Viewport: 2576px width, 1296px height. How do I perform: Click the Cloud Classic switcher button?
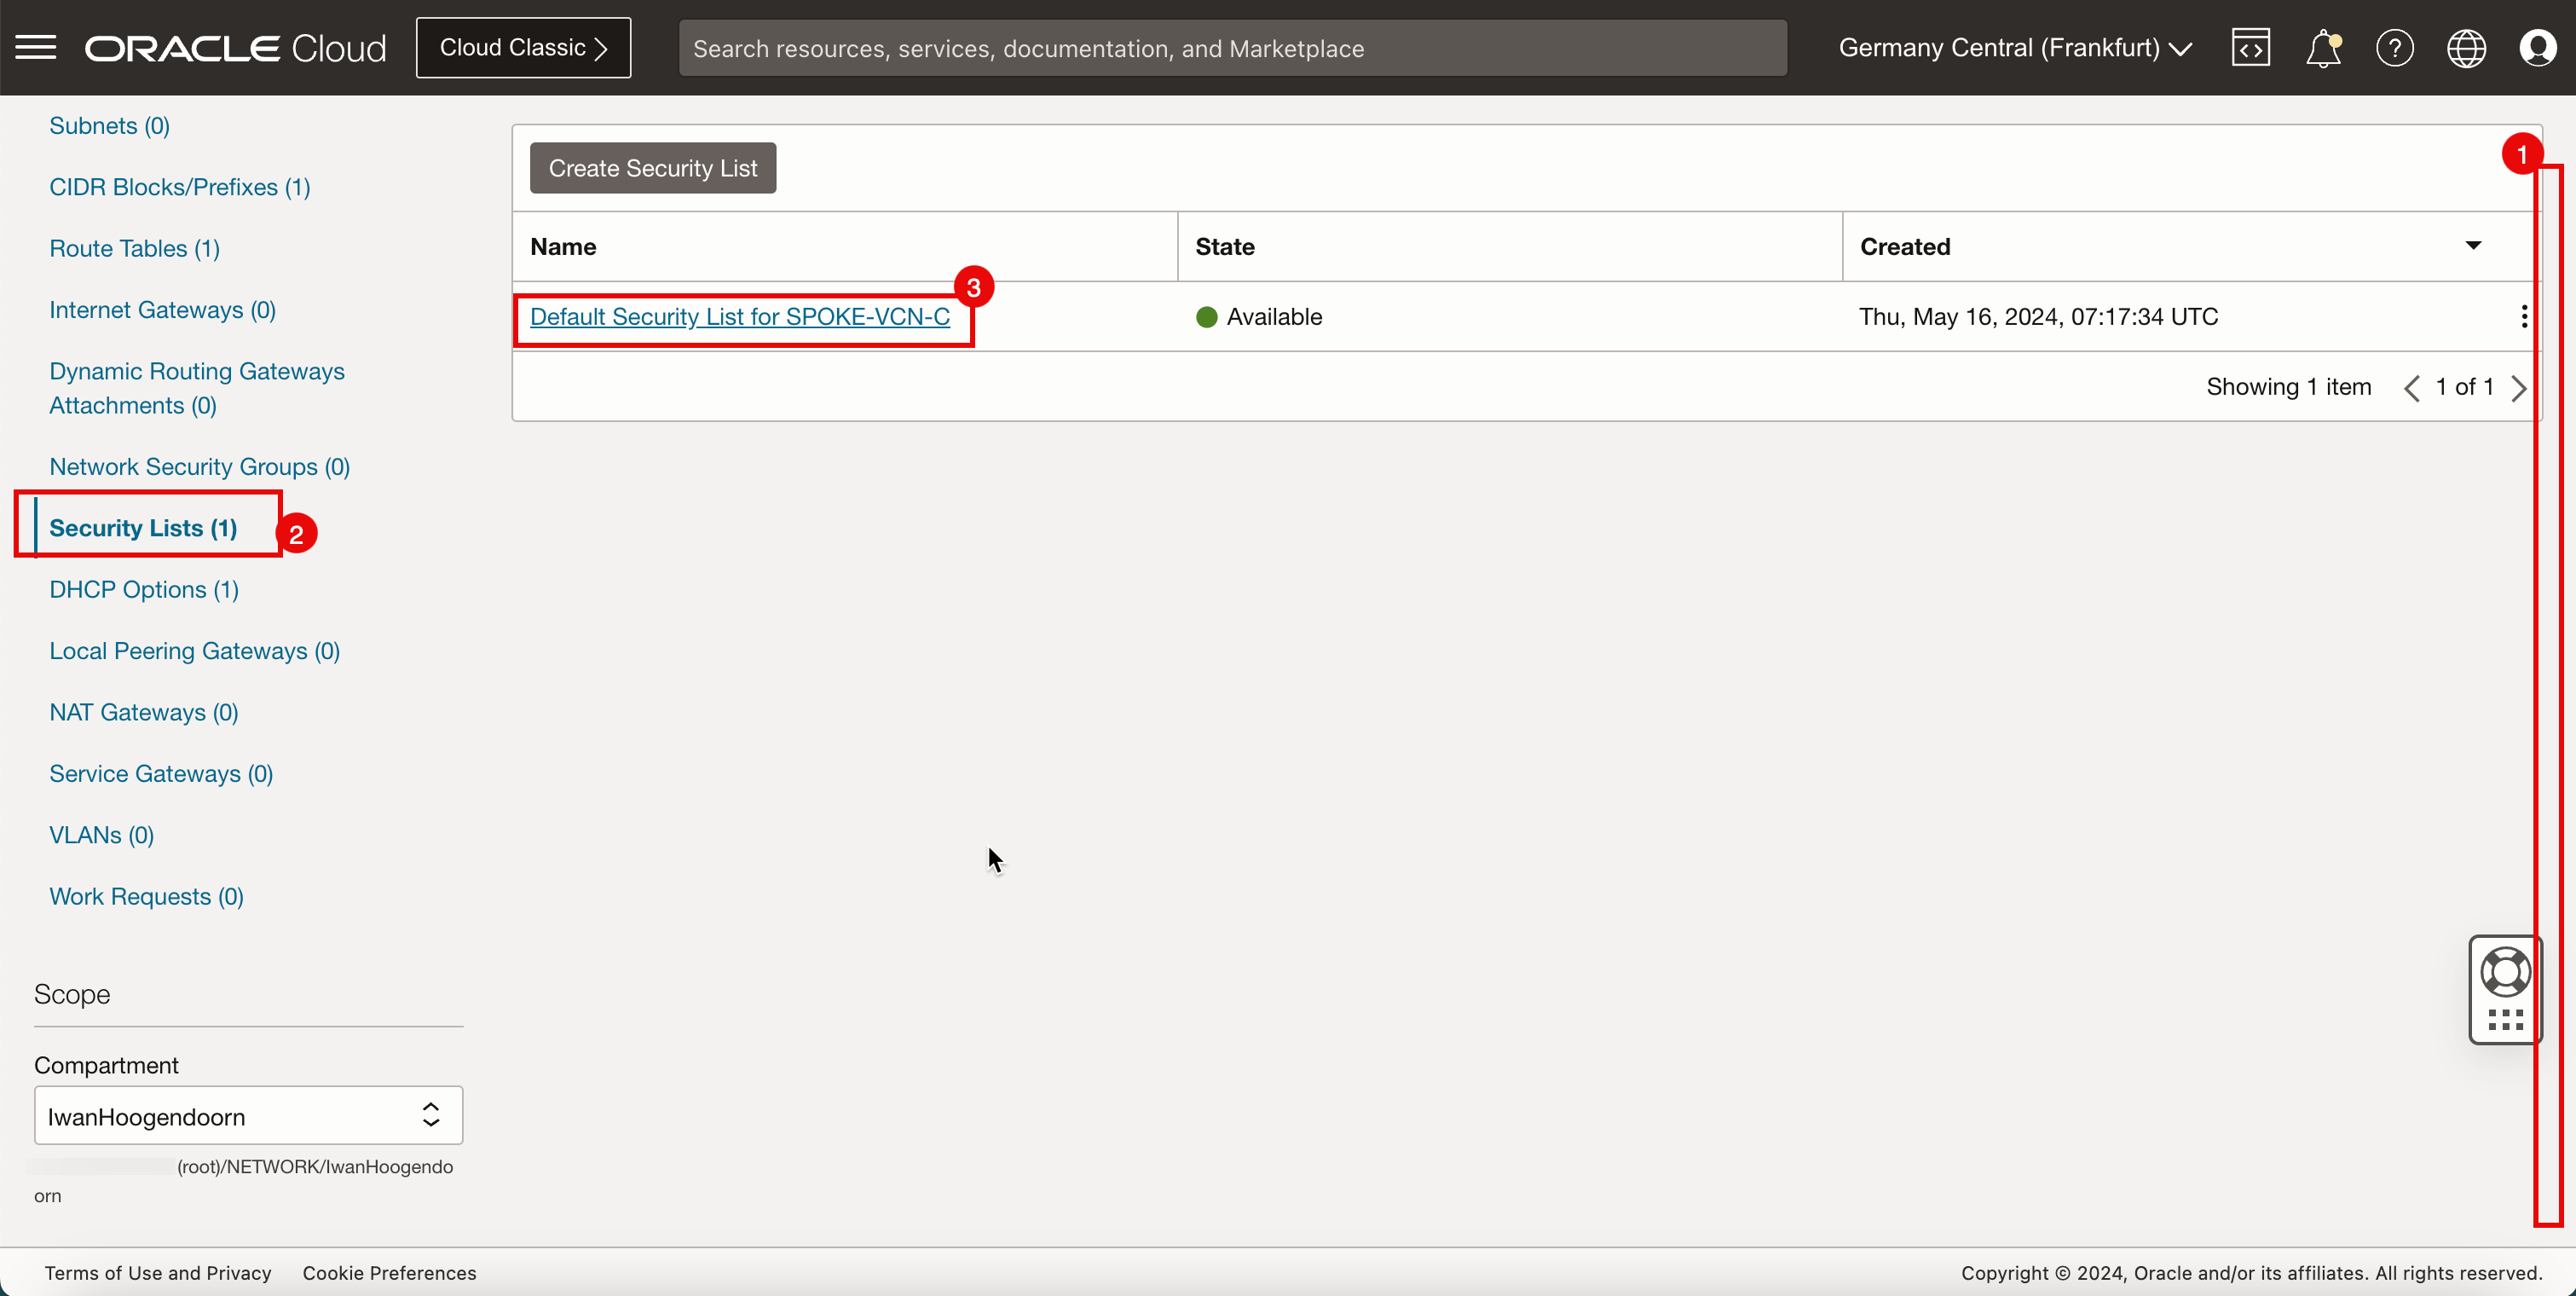coord(523,48)
